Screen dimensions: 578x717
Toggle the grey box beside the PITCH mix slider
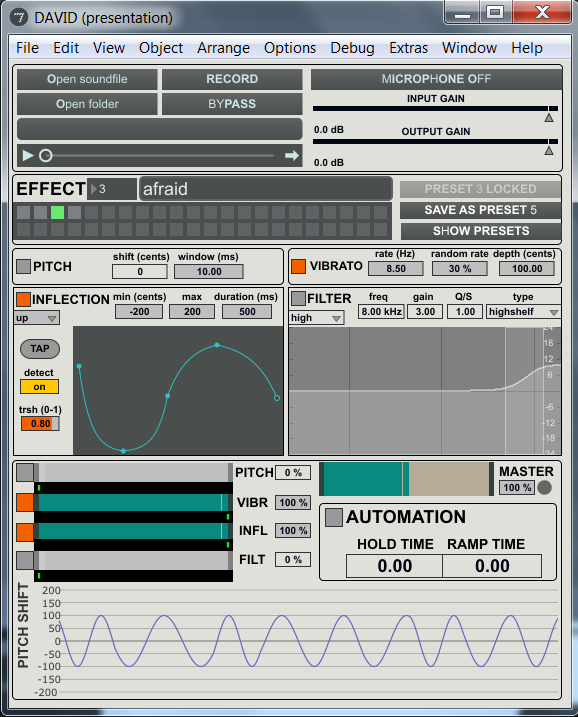[x=25, y=472]
